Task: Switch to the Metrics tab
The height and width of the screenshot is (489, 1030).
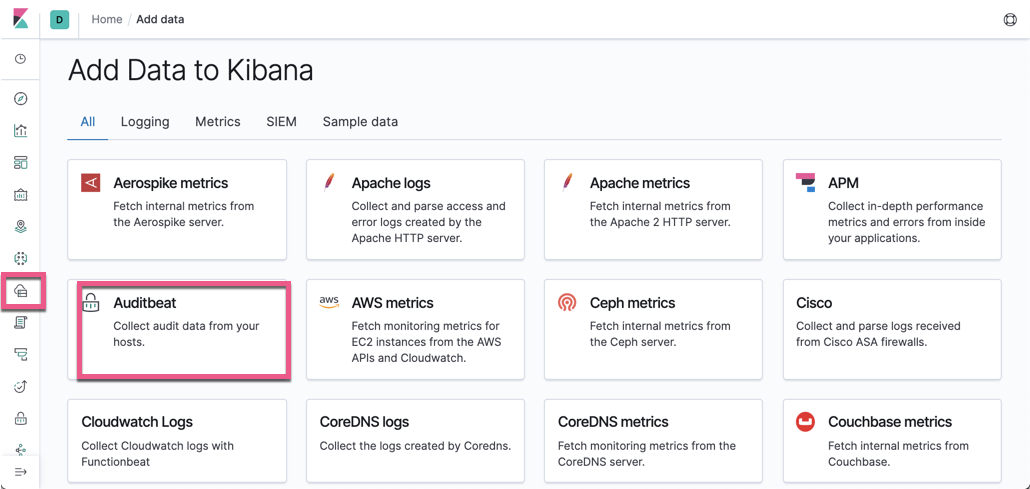Action: pyautogui.click(x=217, y=122)
